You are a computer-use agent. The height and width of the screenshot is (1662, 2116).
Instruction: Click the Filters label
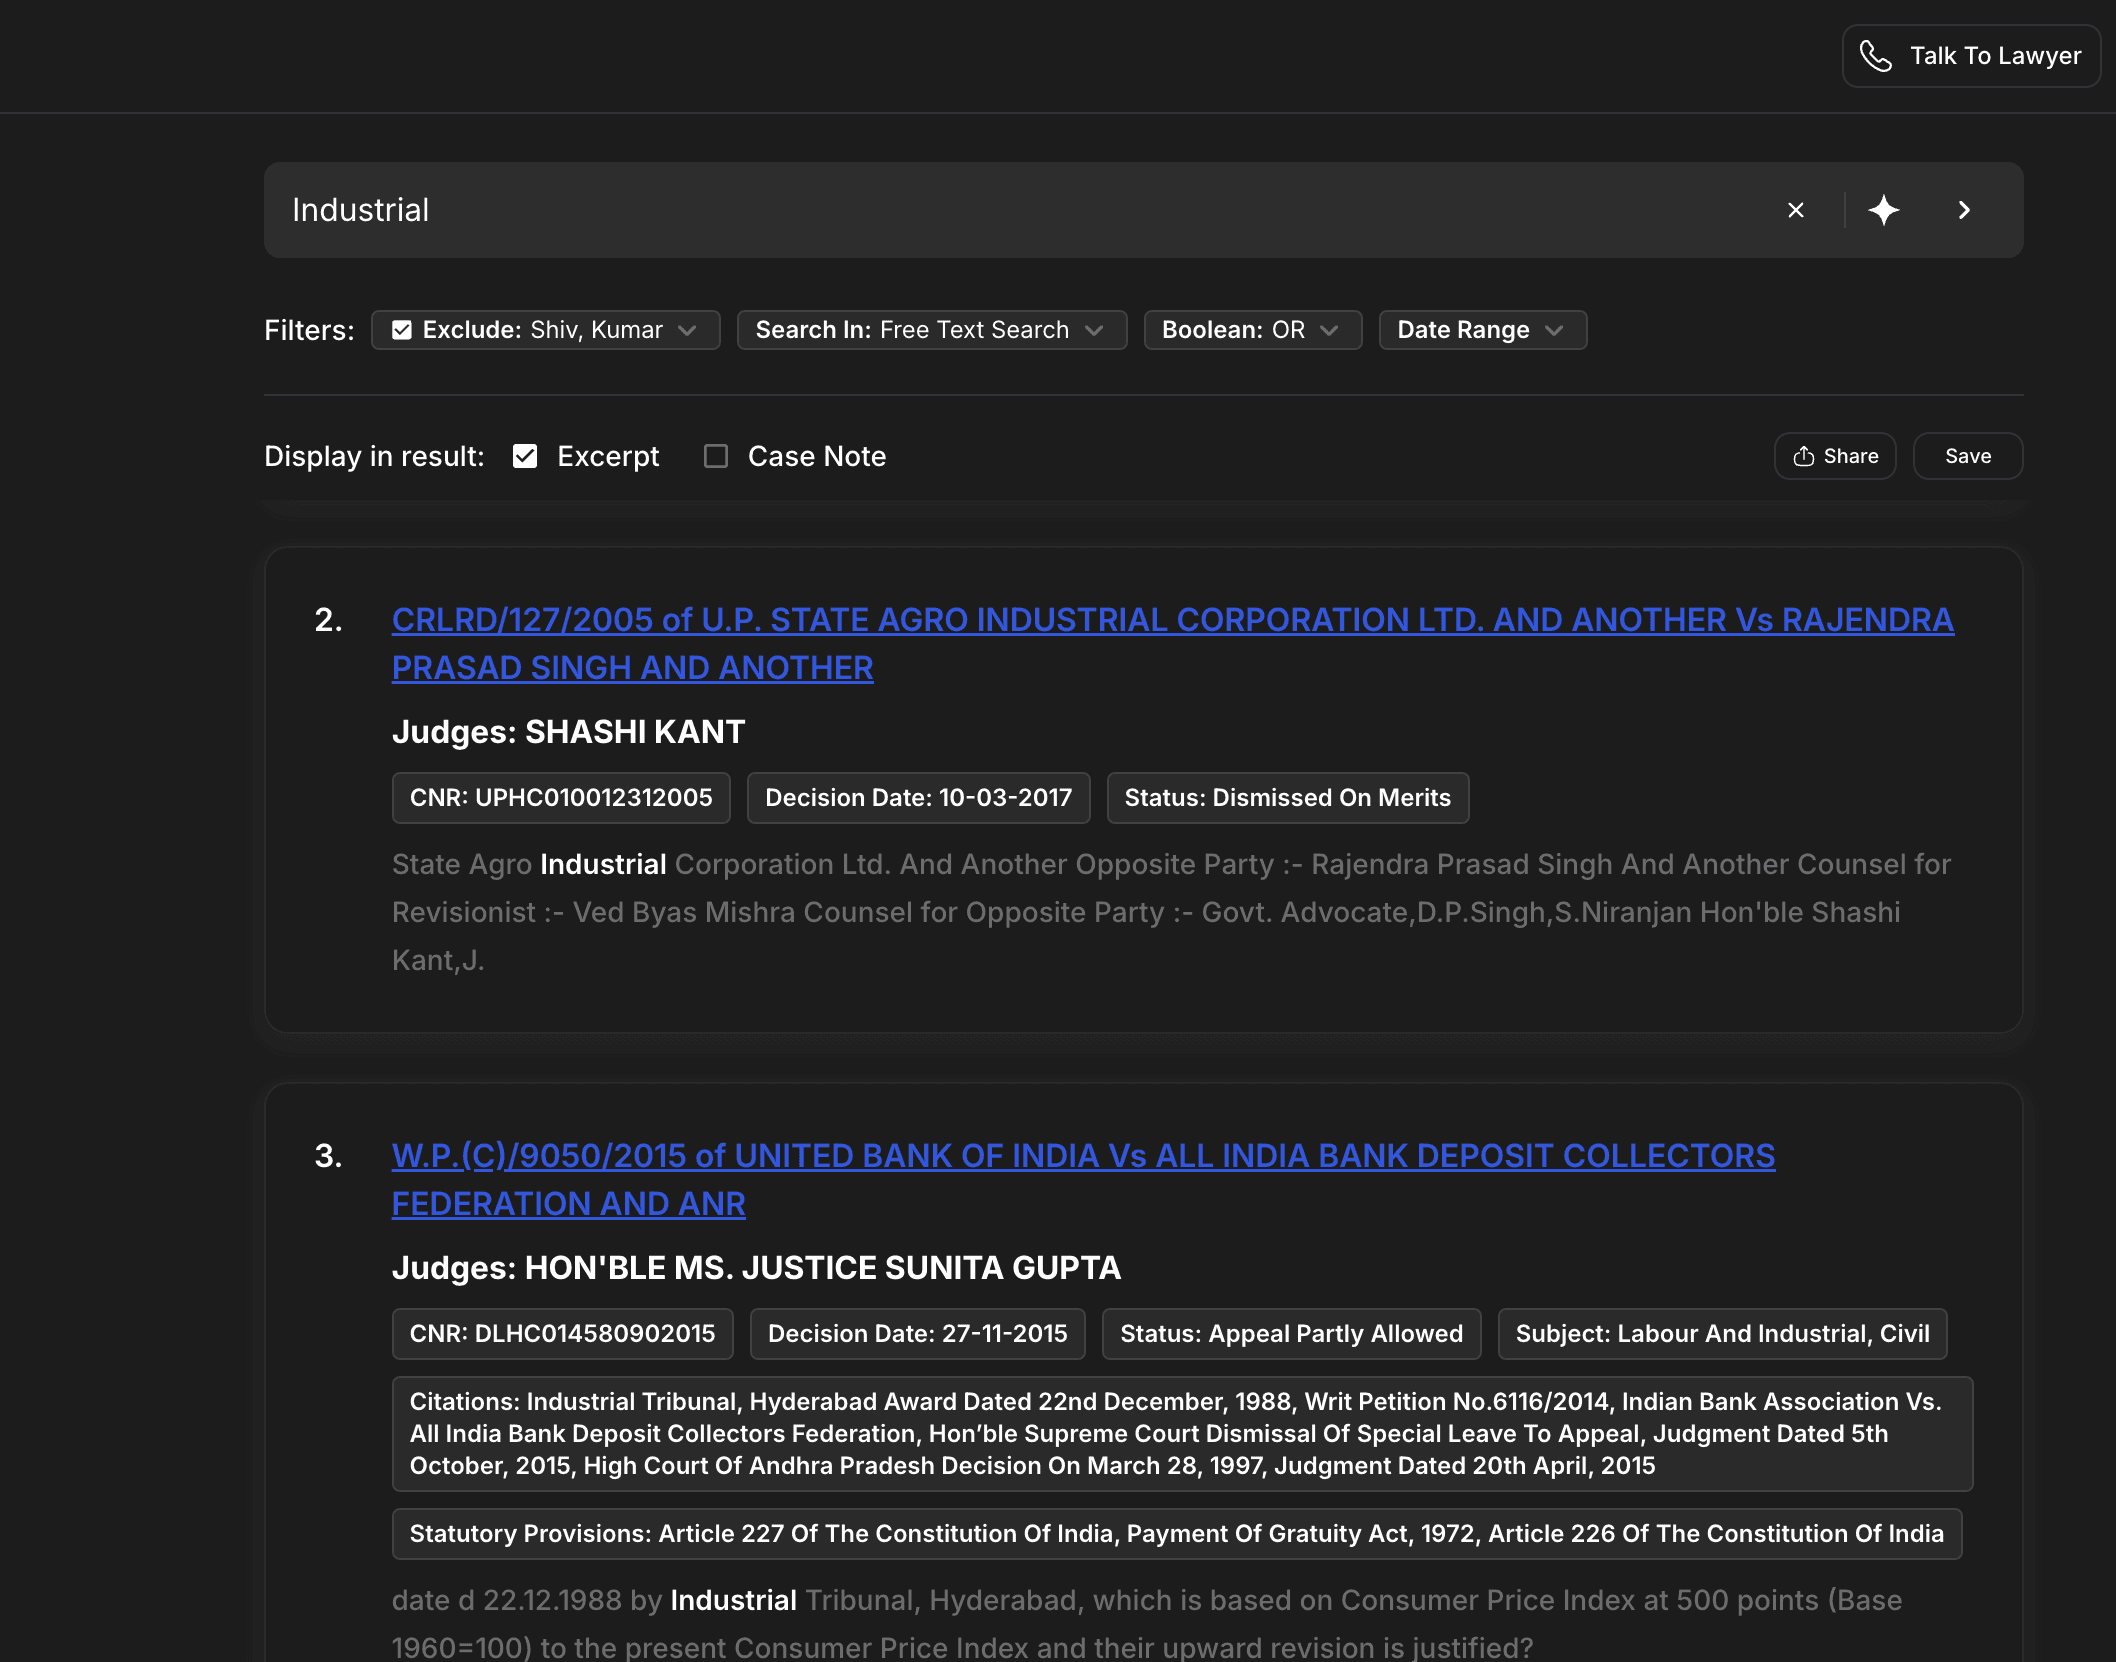[309, 330]
